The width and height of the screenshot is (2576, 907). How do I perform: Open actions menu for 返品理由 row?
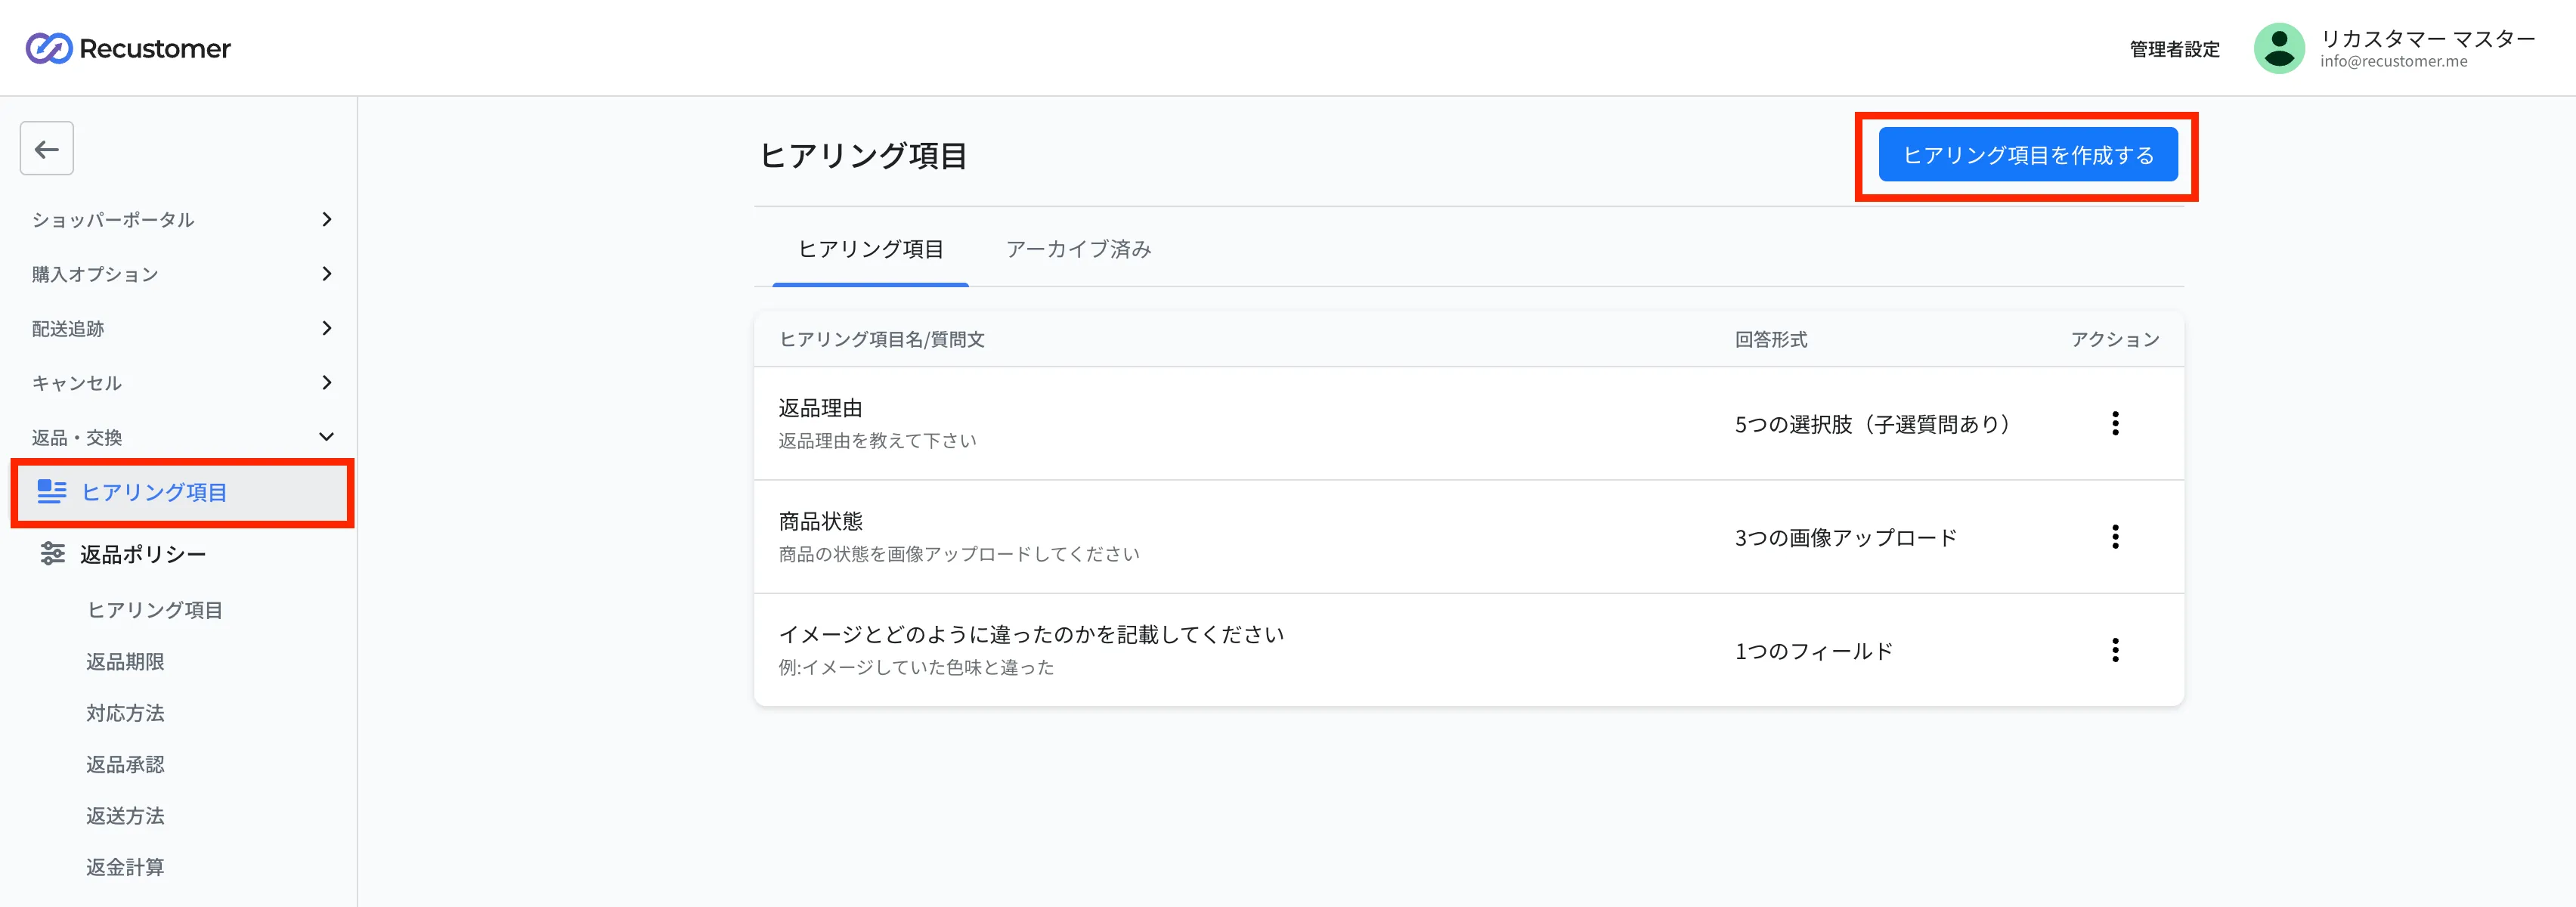tap(2115, 423)
